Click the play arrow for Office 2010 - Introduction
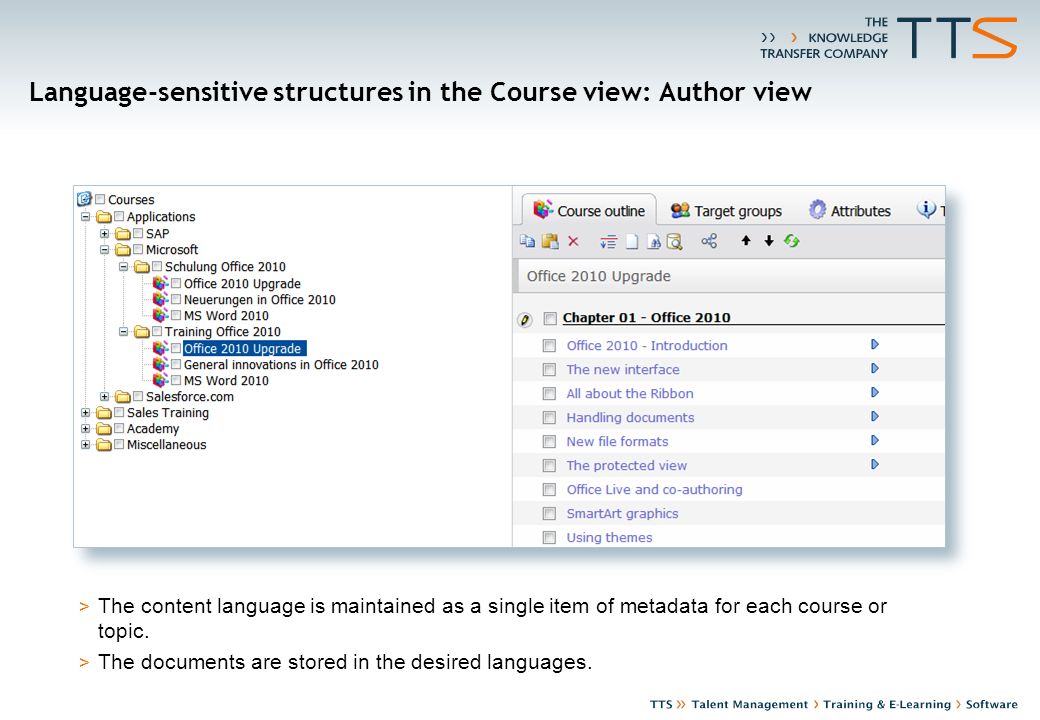 point(875,344)
